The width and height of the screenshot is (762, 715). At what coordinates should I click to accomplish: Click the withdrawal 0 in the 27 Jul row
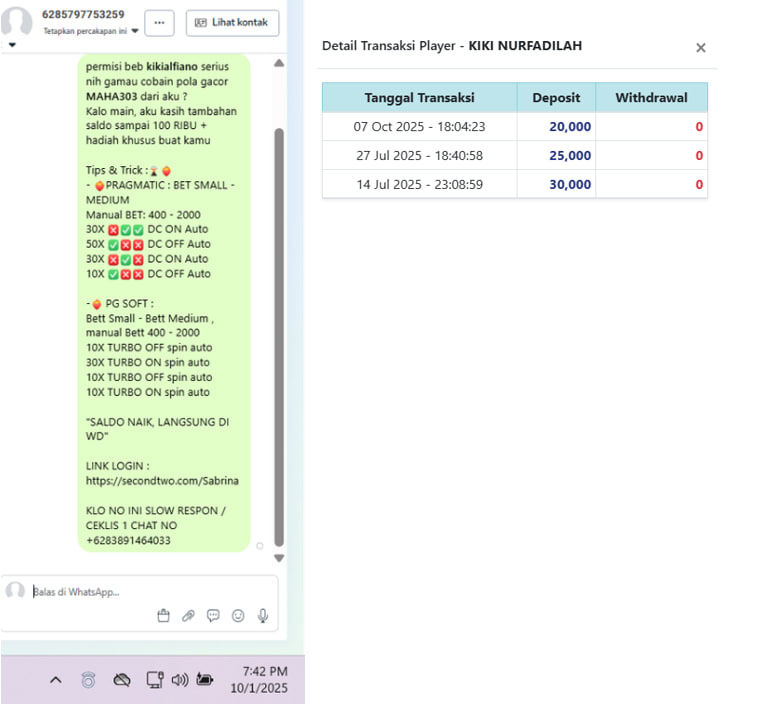coord(699,156)
